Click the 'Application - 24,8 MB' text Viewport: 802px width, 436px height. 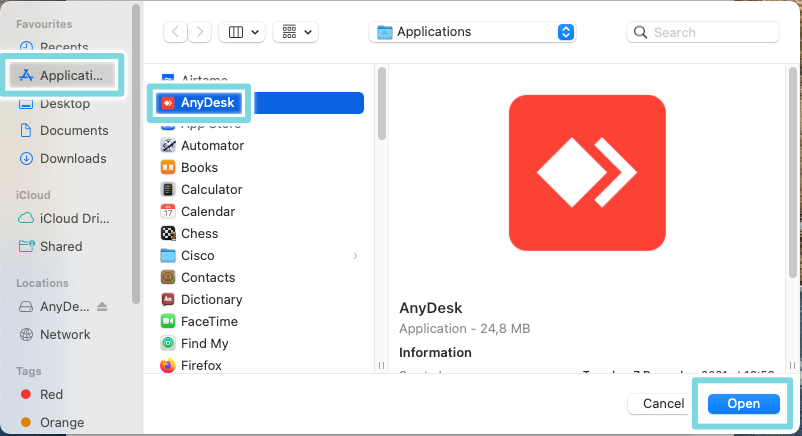click(x=464, y=329)
